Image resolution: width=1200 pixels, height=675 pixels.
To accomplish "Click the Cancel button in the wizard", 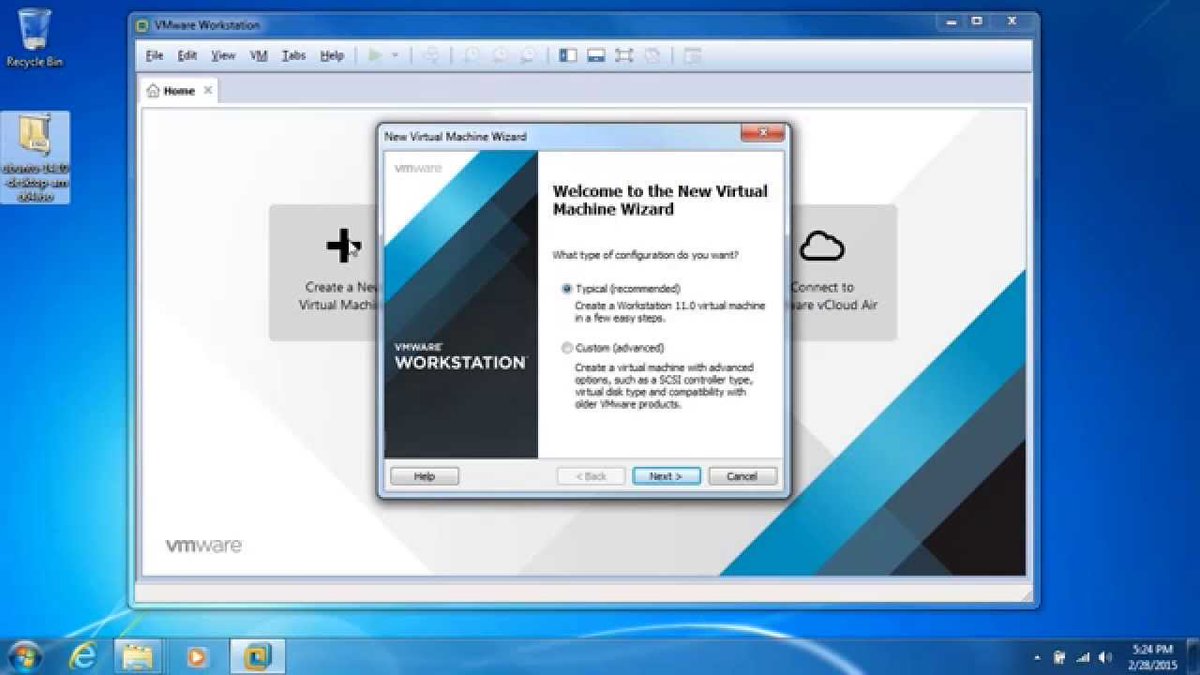I will pos(742,476).
